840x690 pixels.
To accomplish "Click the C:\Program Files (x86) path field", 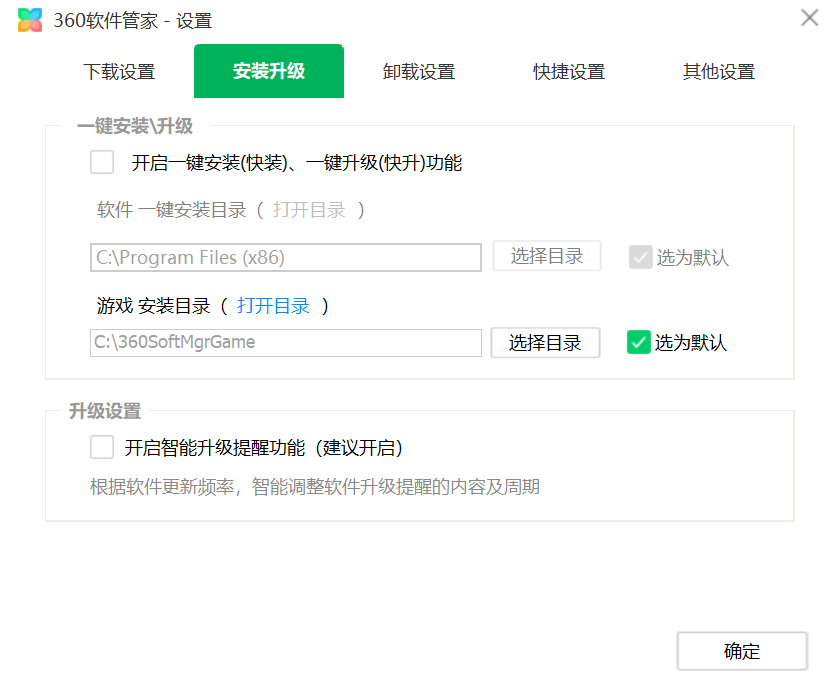I will pos(286,258).
